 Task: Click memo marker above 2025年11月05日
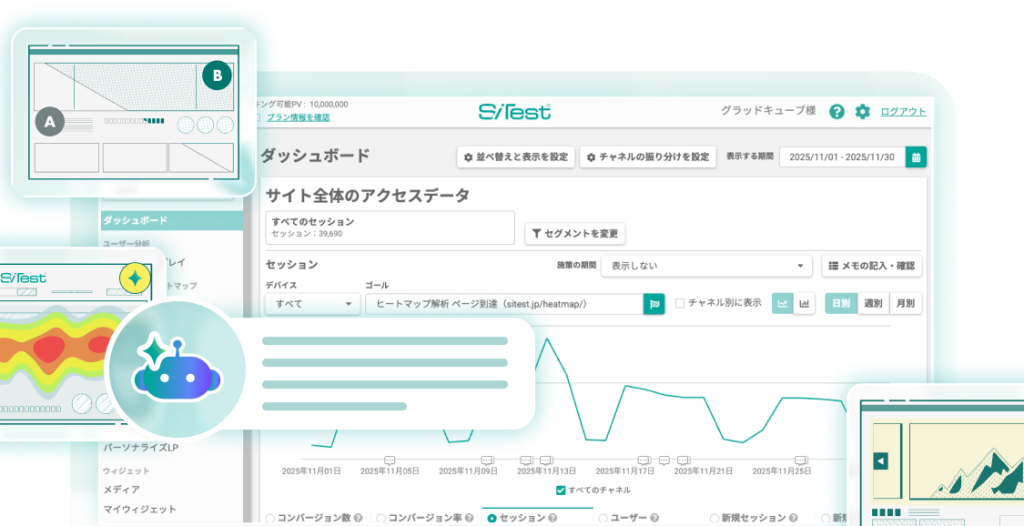[390, 459]
